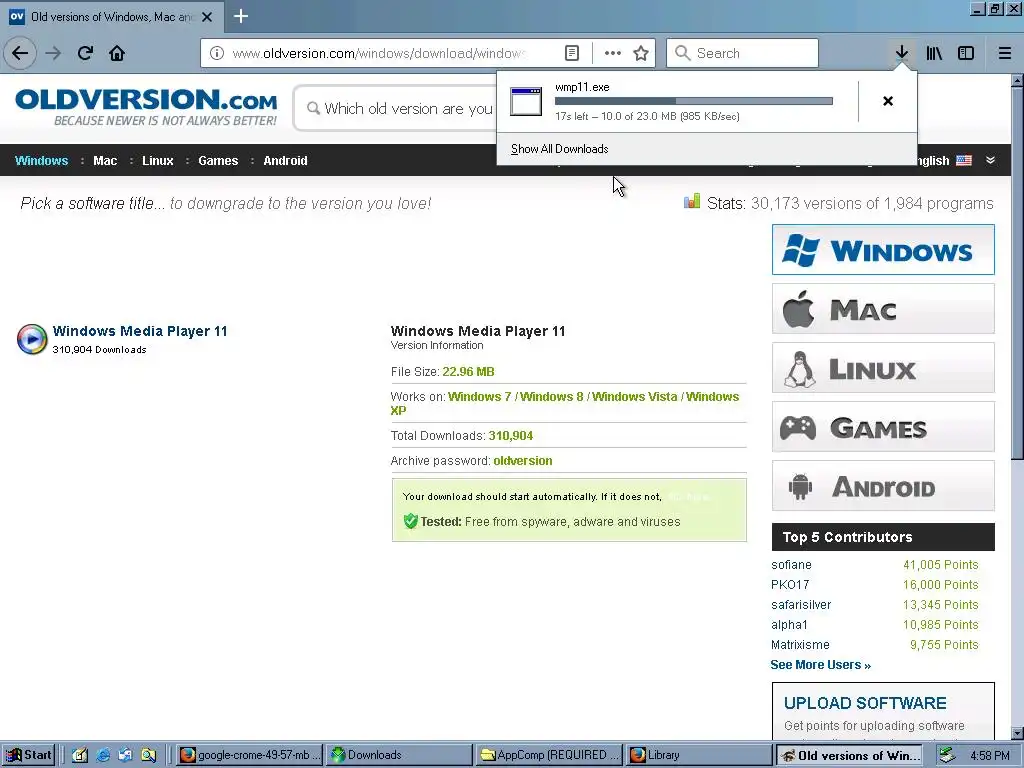
Task: Click the system tray network icon
Action: coord(946,756)
